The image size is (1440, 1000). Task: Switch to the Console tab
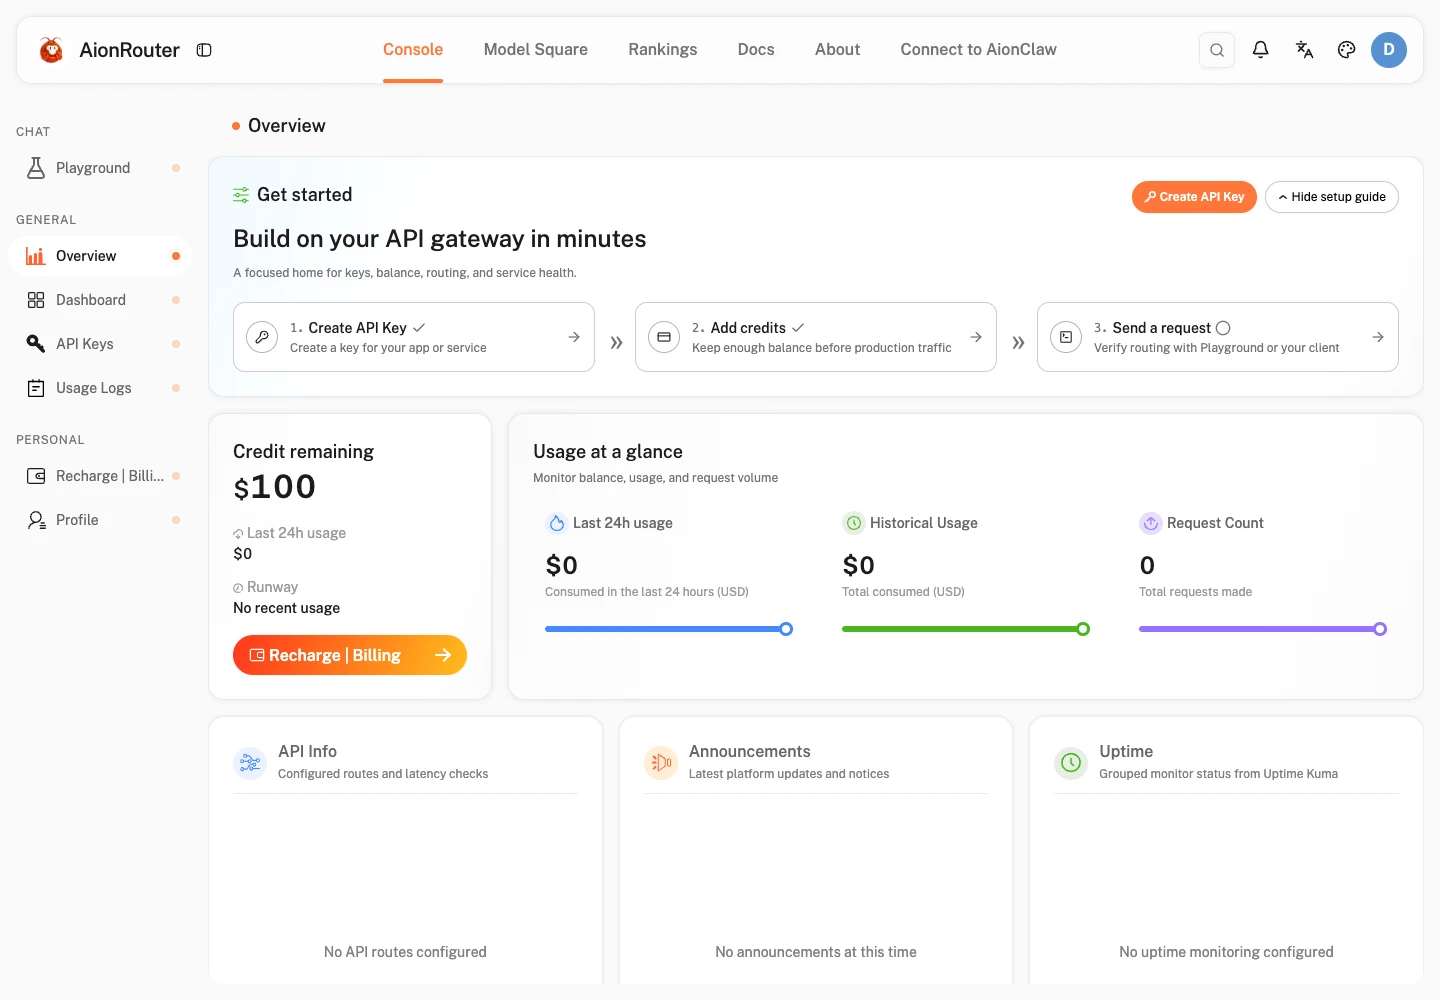coord(413,50)
